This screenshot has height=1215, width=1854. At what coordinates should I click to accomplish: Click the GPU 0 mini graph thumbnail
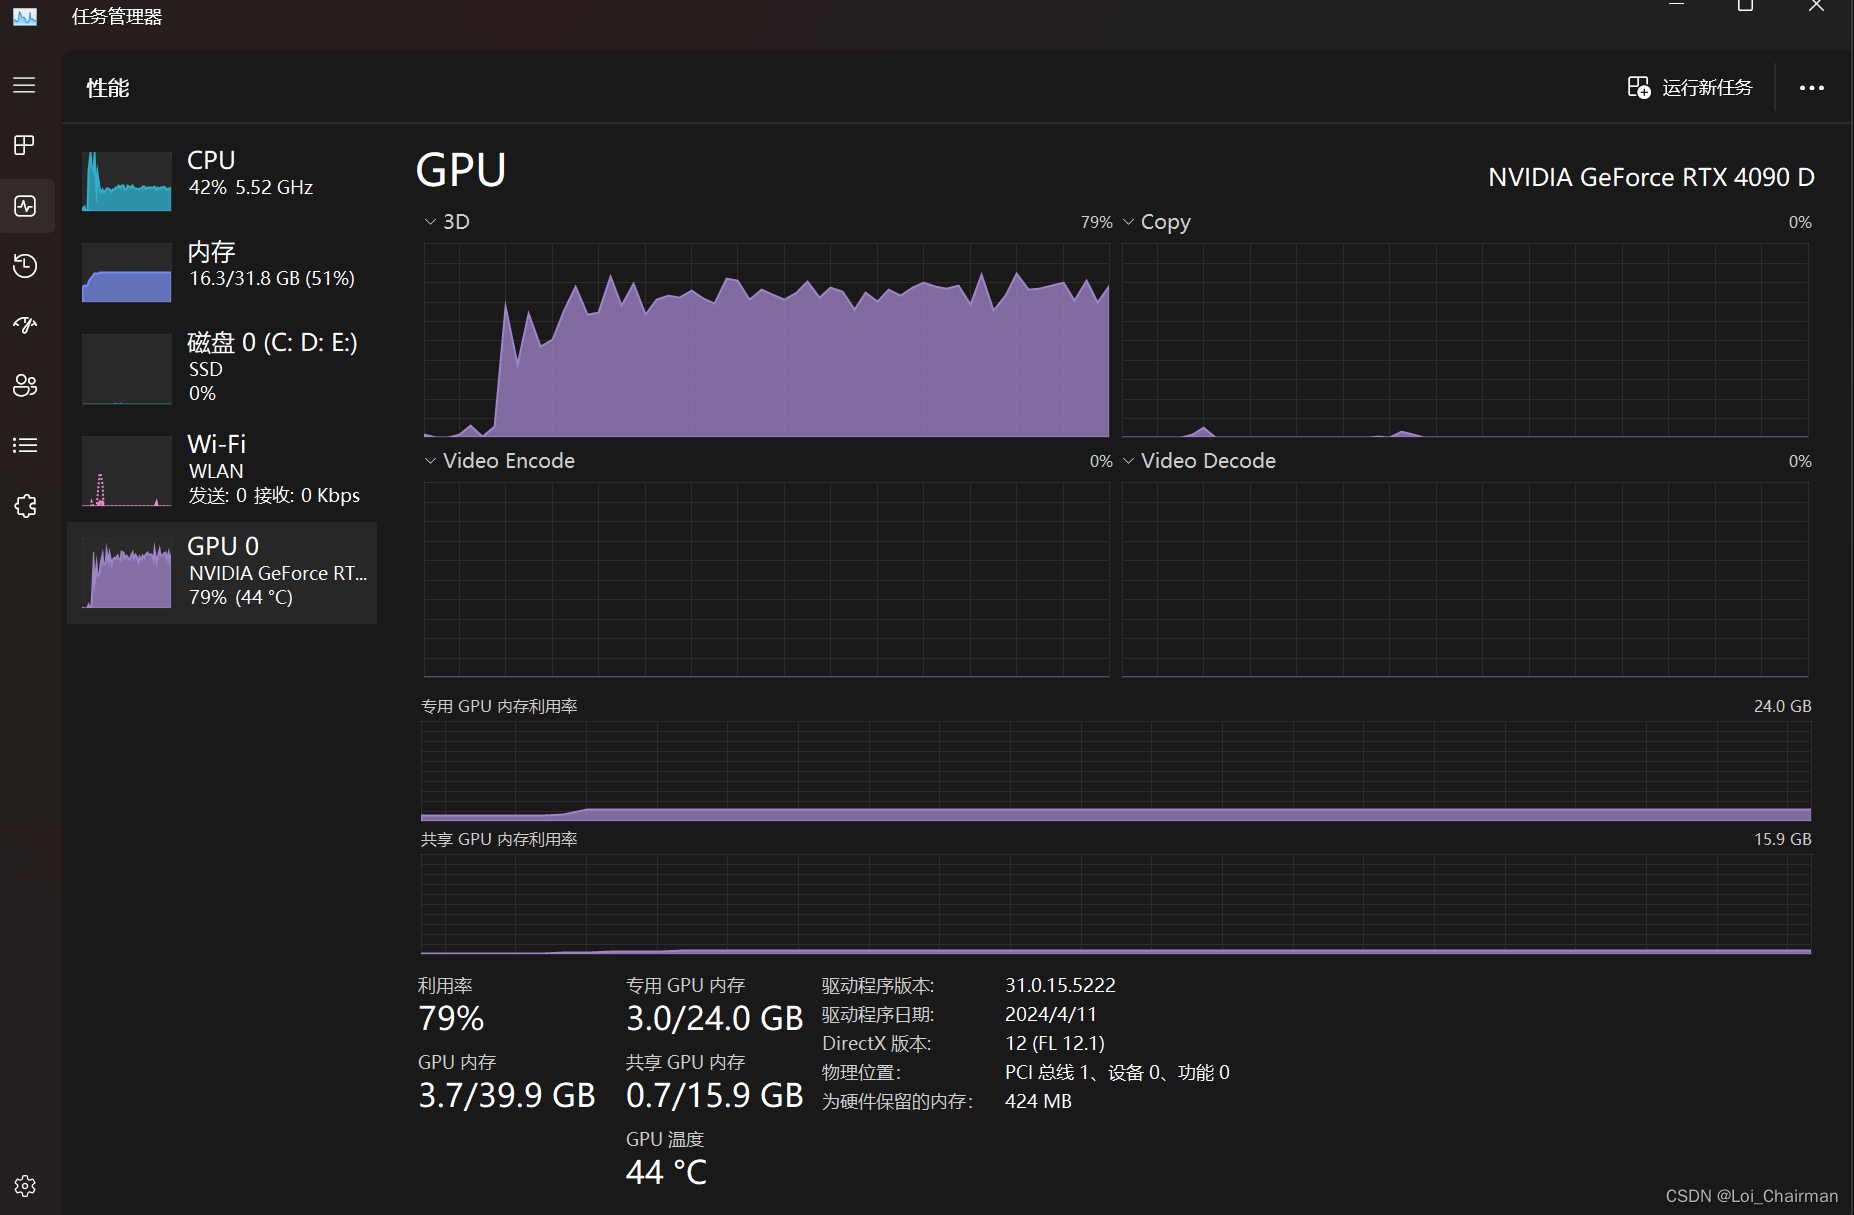127,573
